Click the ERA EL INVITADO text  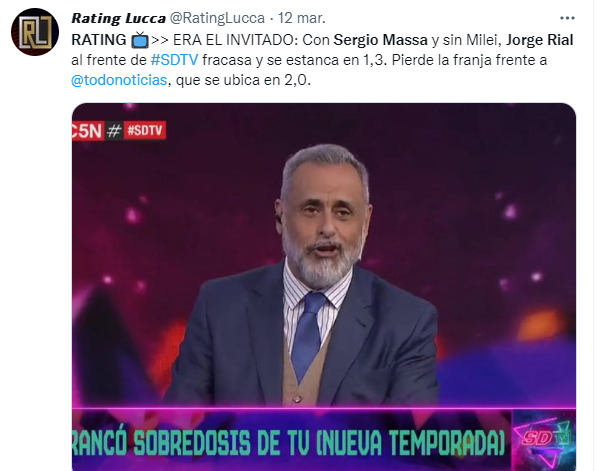(235, 40)
